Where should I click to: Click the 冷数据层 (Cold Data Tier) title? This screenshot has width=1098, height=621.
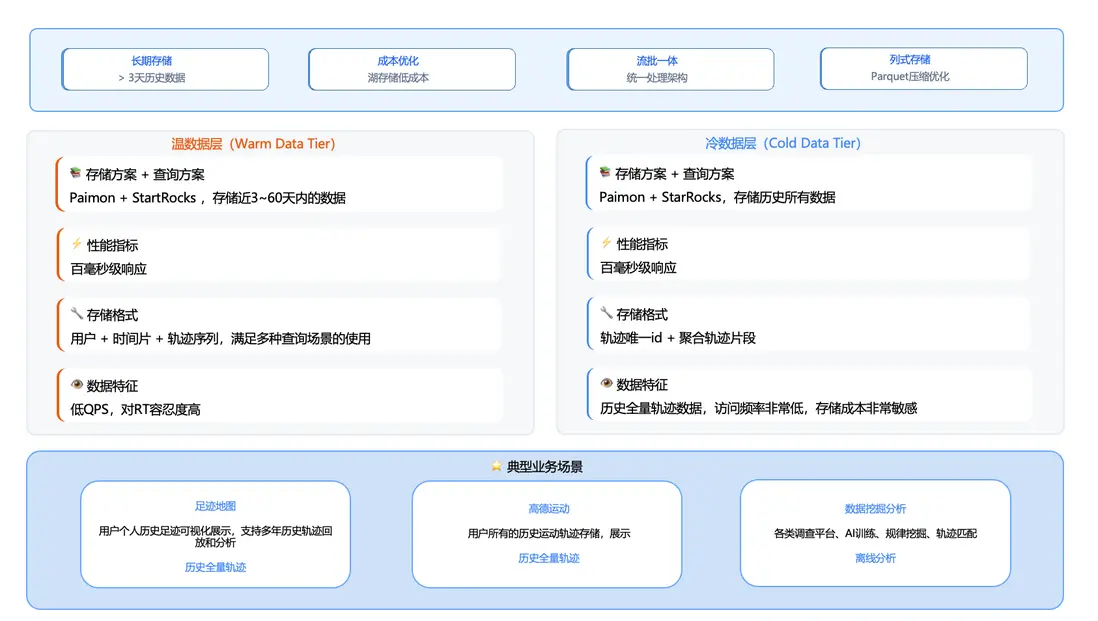(783, 143)
